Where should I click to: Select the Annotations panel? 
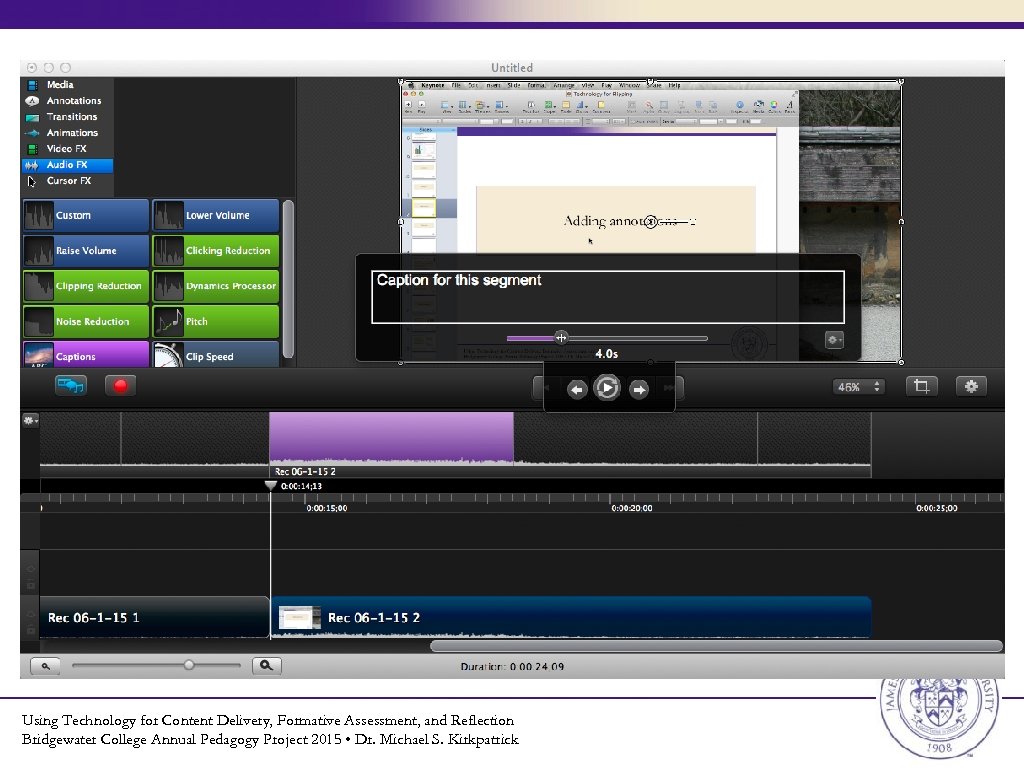point(70,100)
